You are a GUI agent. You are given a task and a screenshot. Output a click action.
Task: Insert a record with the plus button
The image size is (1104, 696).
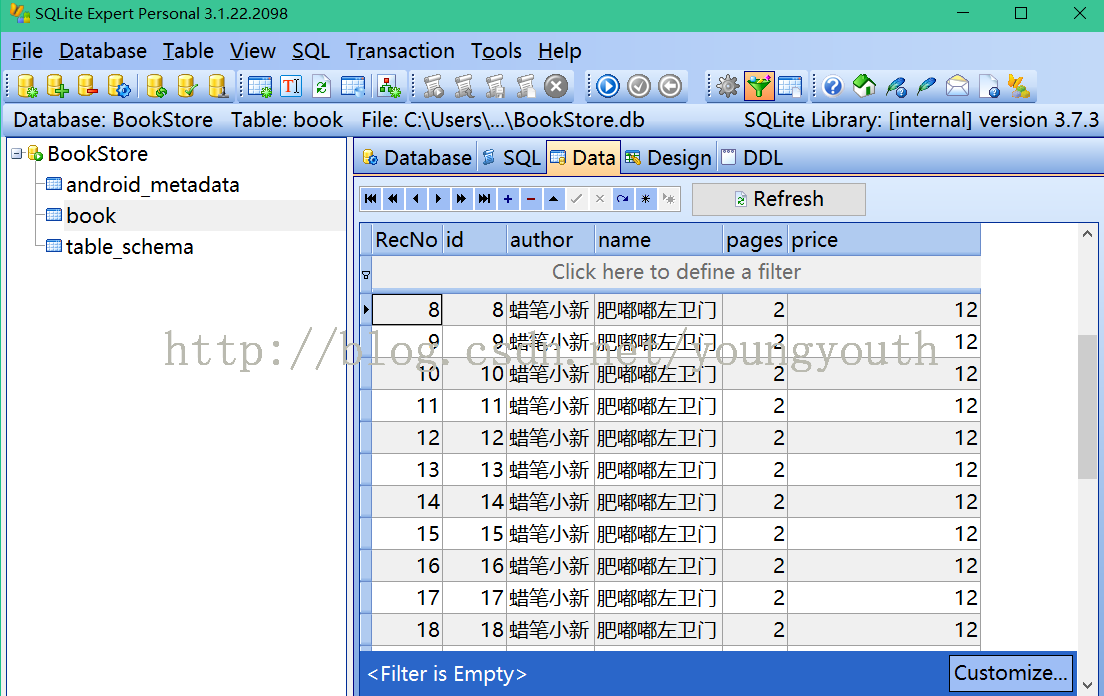pyautogui.click(x=508, y=199)
